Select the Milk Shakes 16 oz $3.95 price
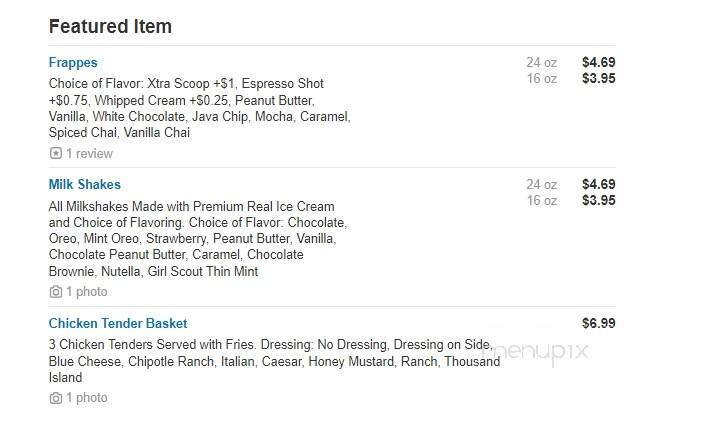The image size is (714, 434). [598, 200]
